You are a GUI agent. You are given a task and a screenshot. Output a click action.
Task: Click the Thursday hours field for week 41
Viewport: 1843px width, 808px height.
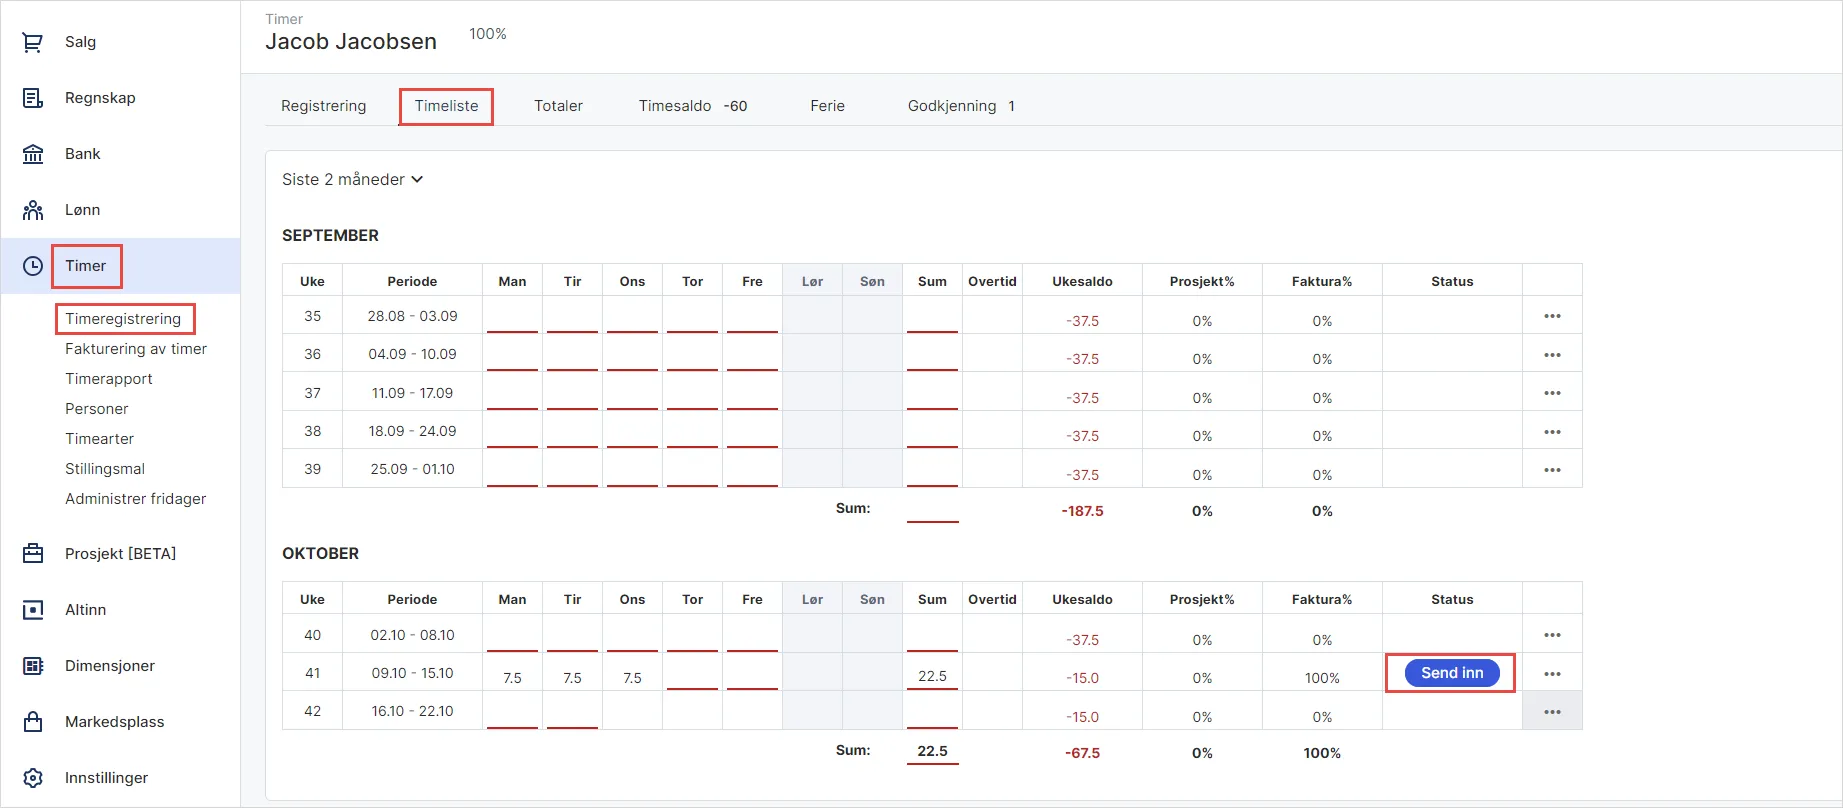pos(692,674)
